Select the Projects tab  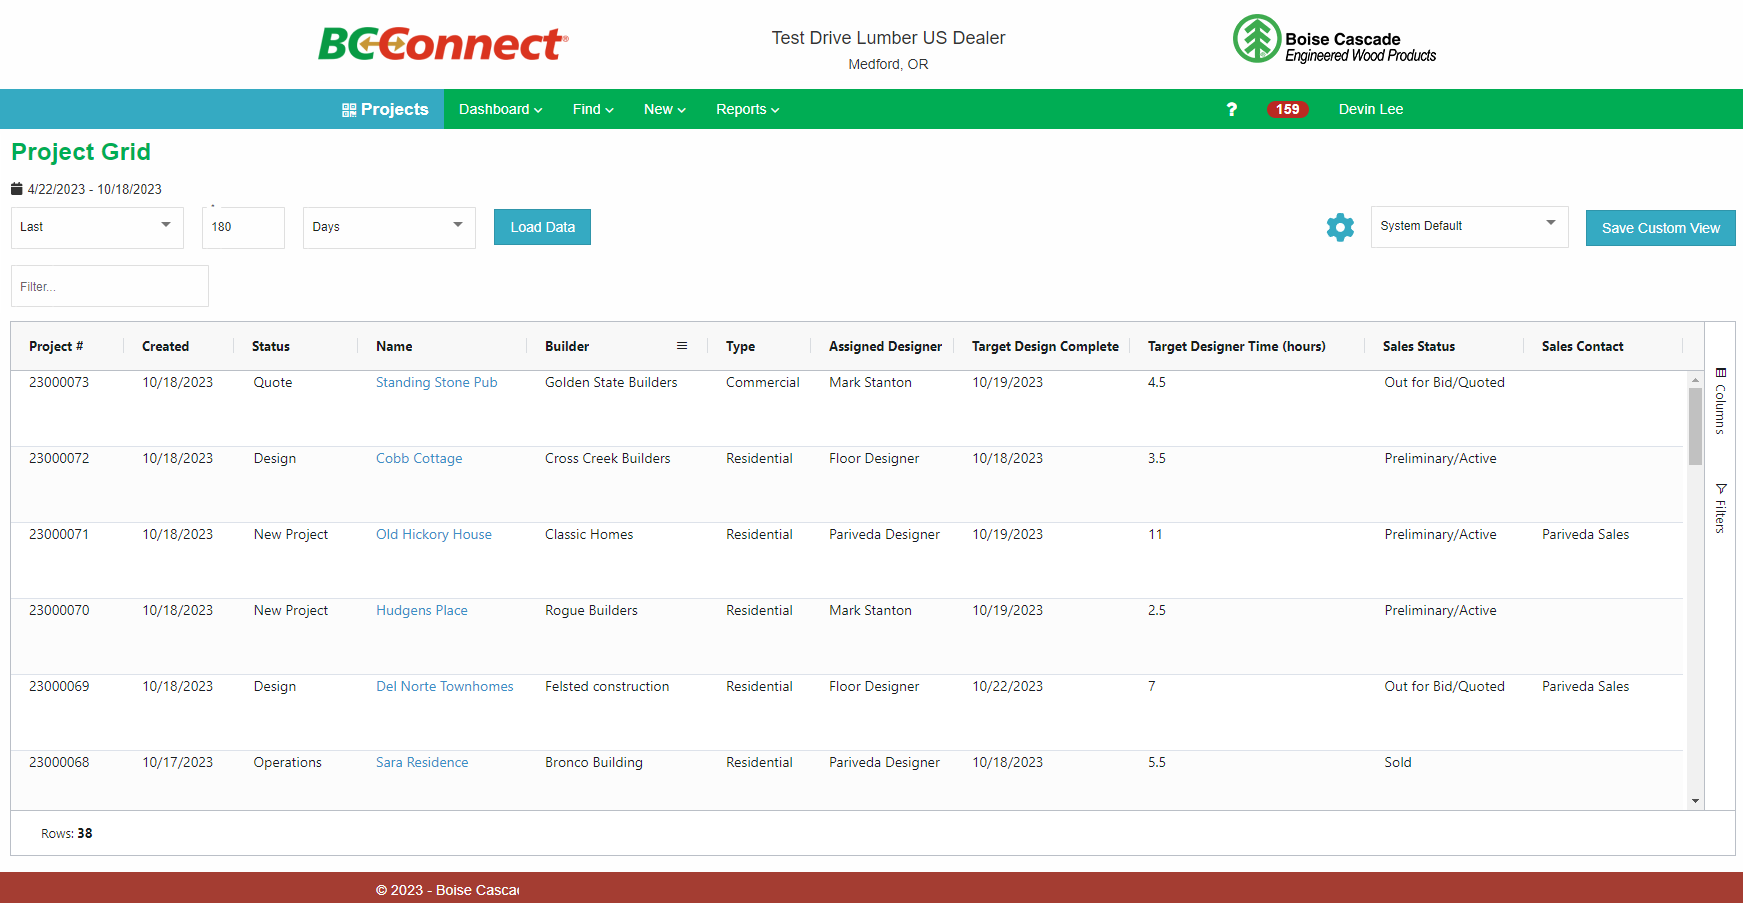click(x=385, y=109)
